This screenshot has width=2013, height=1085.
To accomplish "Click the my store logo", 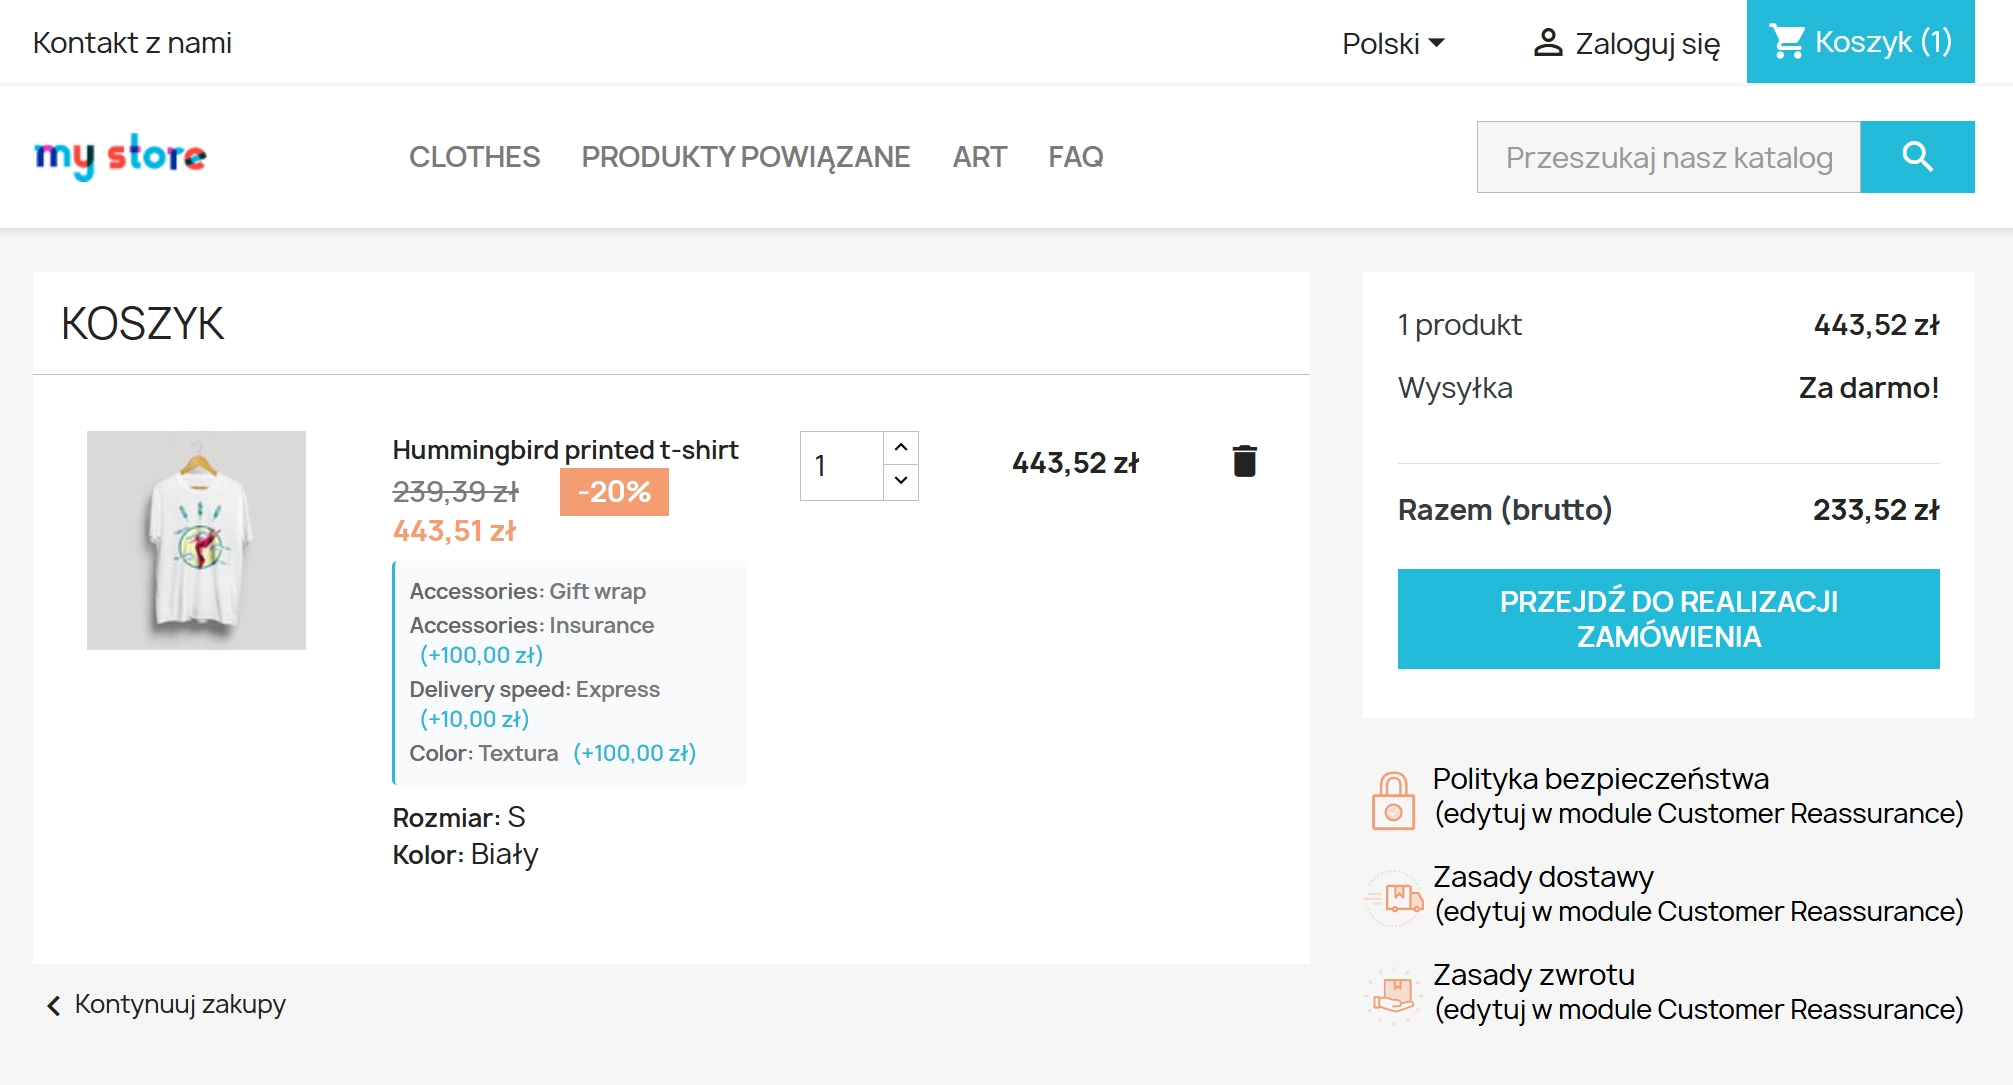I will point(120,156).
